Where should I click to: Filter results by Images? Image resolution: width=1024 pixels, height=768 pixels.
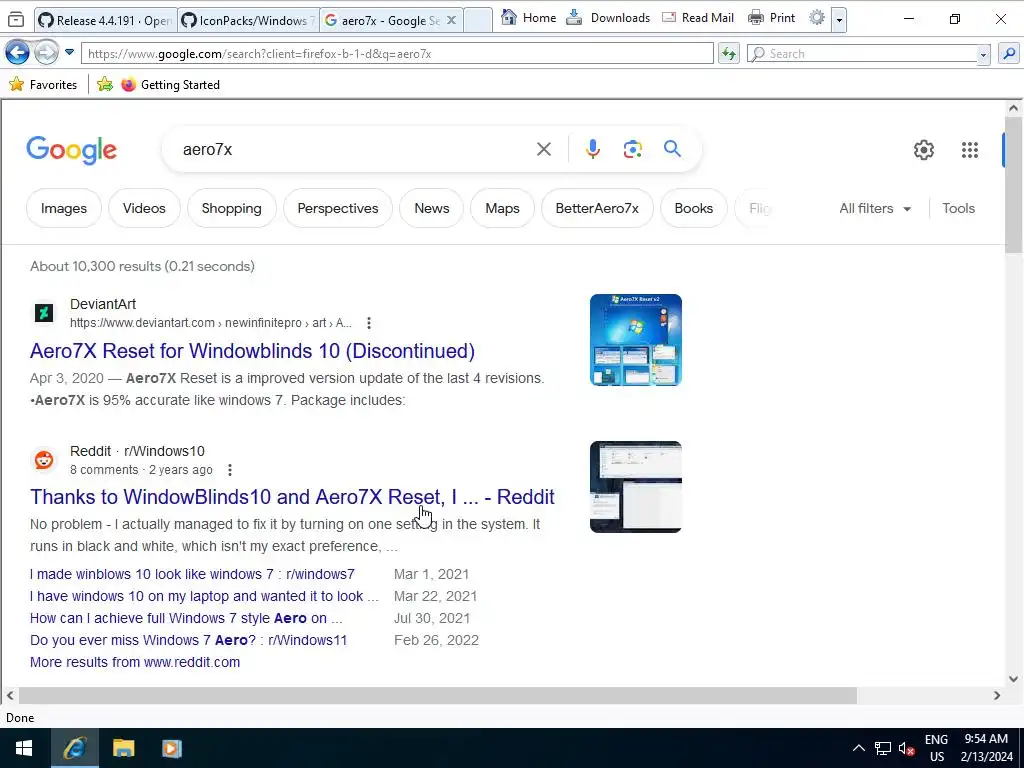pos(64,208)
